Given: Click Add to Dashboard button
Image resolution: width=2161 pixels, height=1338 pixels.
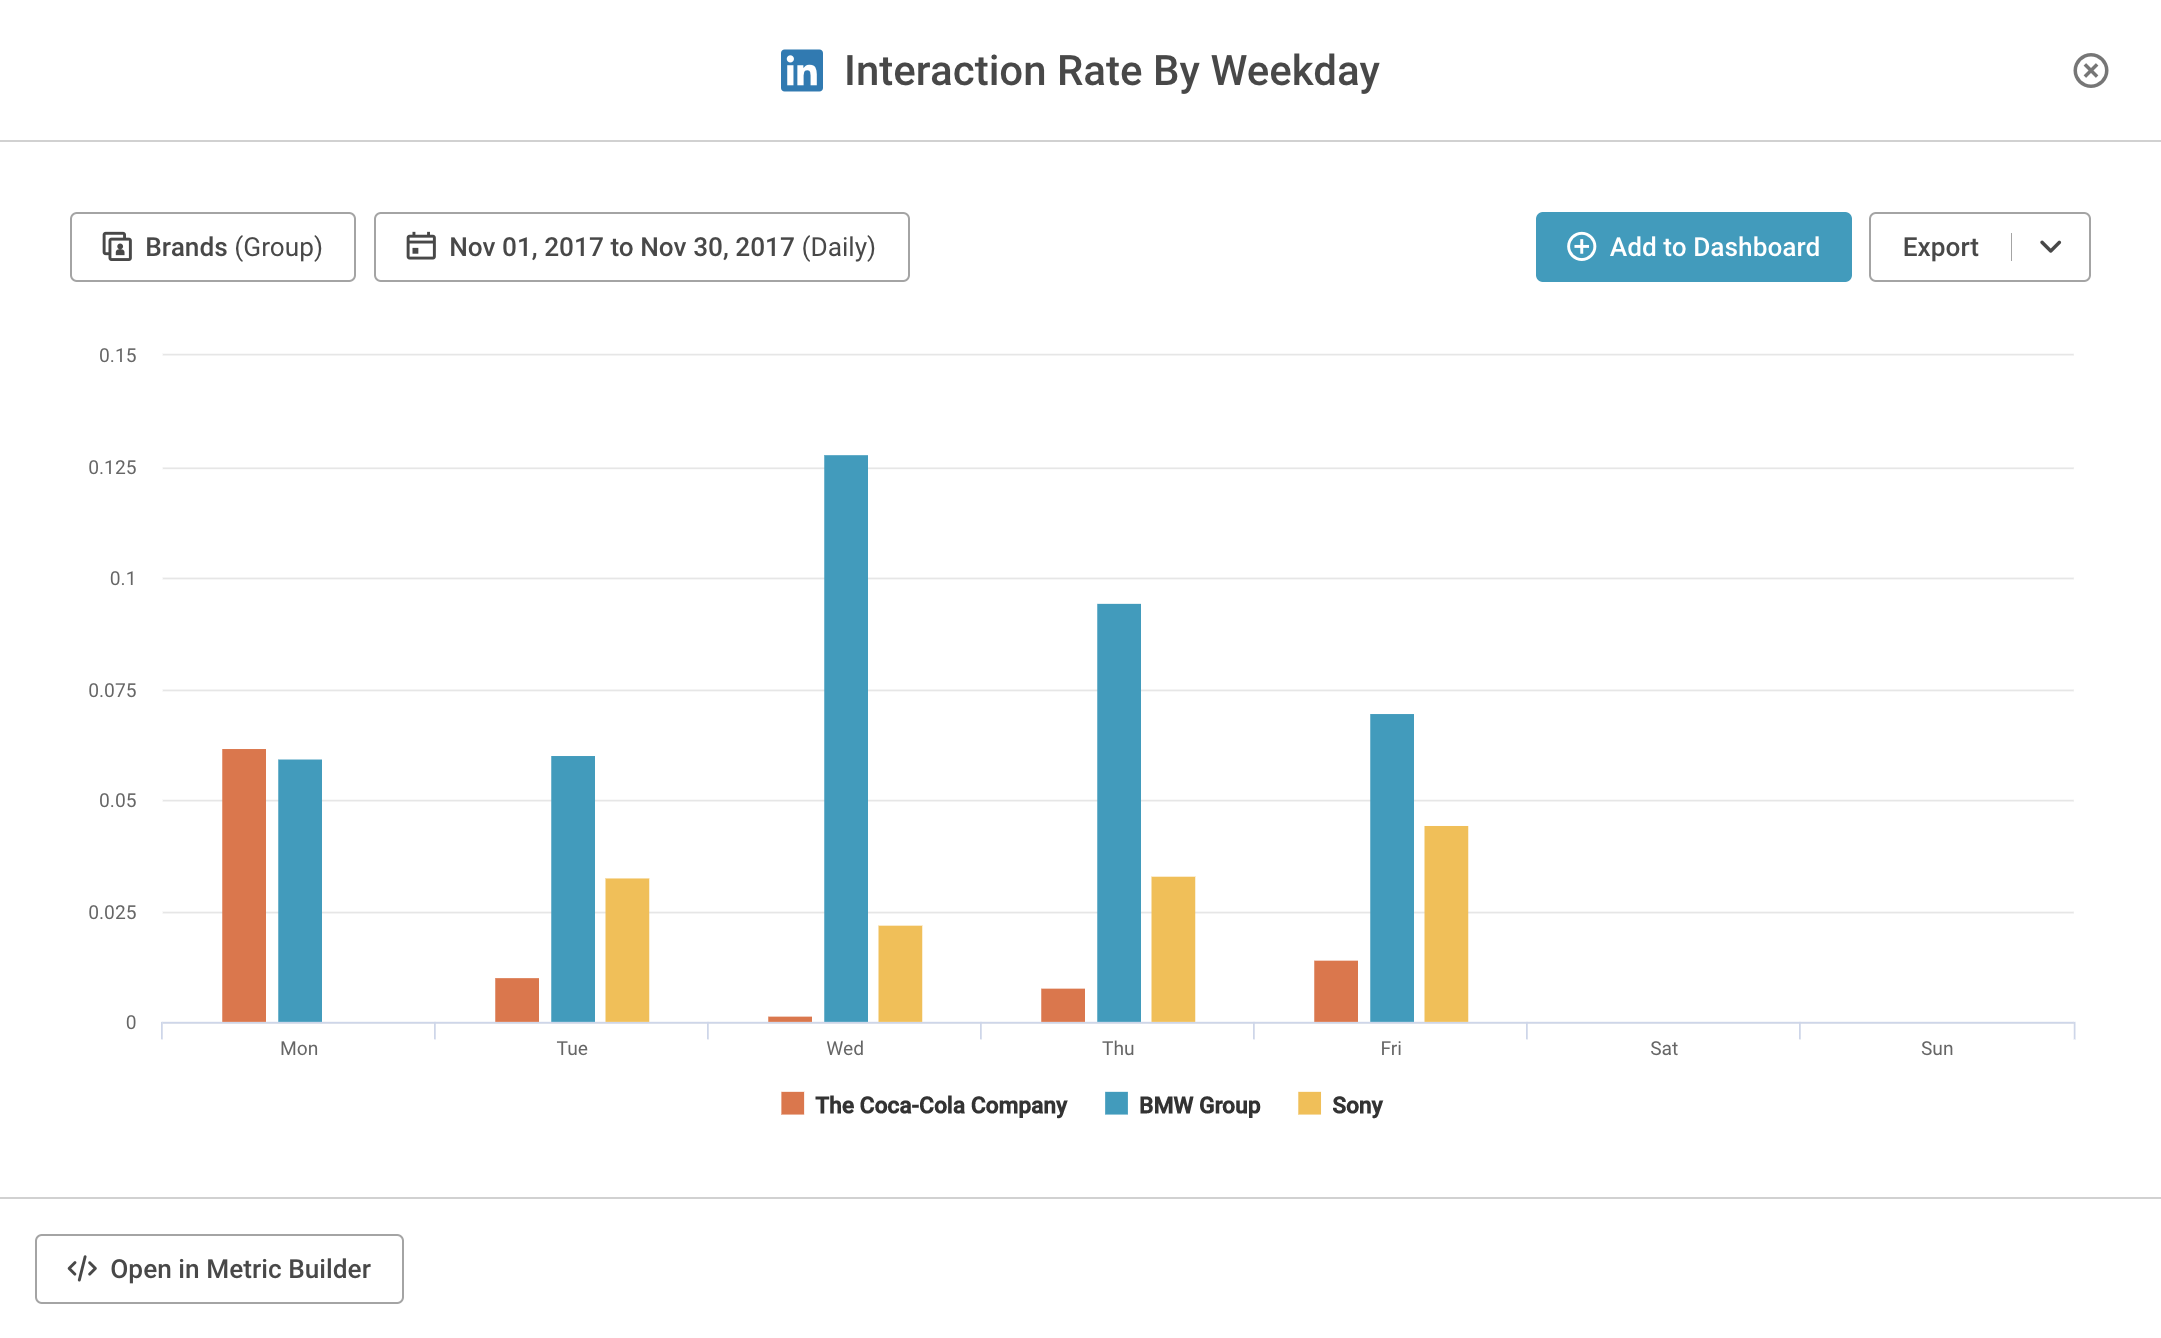Looking at the screenshot, I should coord(1694,247).
